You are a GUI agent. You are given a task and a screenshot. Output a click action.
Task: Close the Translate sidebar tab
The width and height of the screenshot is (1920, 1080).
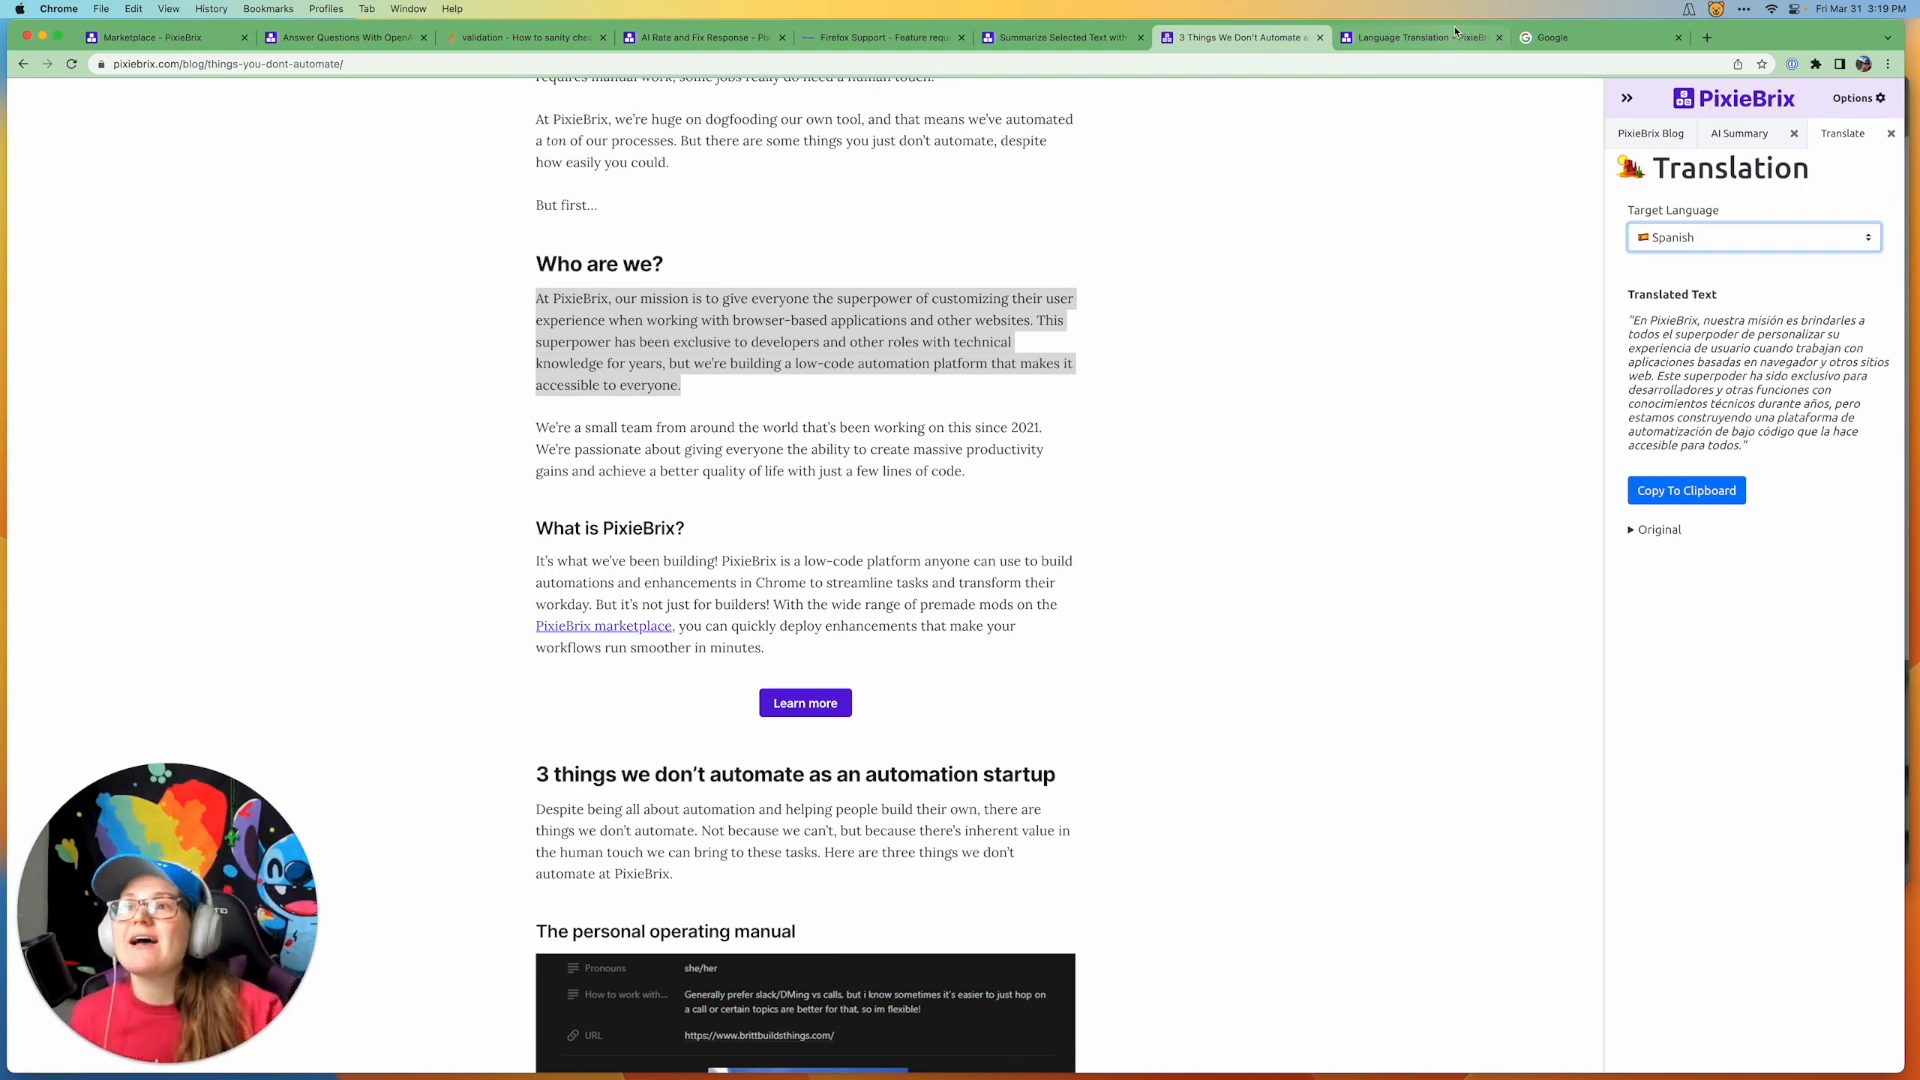tap(1891, 133)
